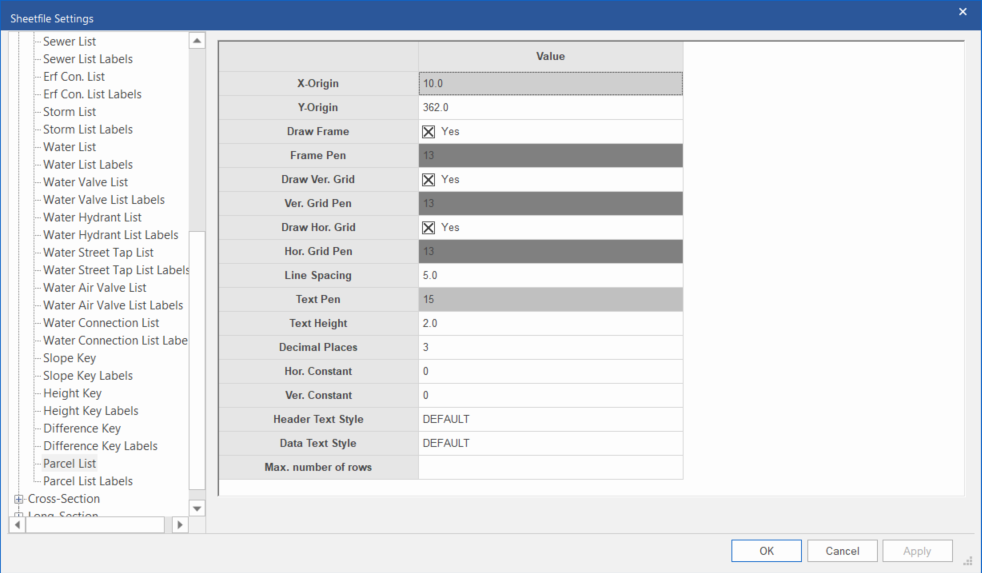Click the Text Pen value cell
982x573 pixels.
(550, 299)
